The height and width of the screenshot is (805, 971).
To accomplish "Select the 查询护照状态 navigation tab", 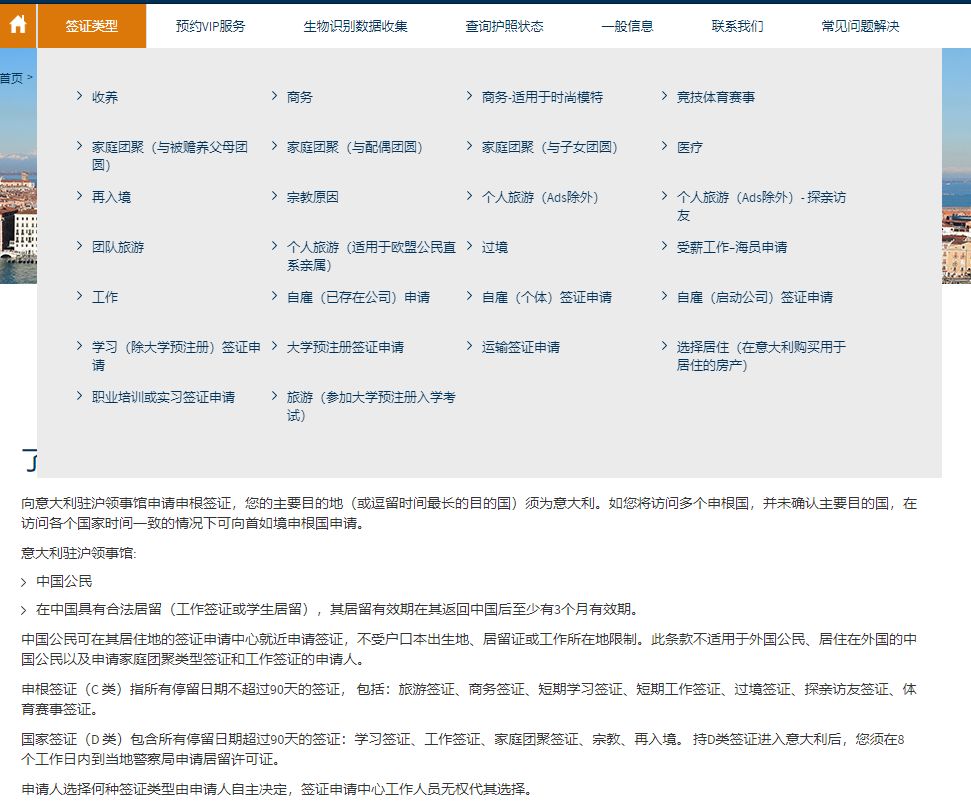I will [506, 26].
